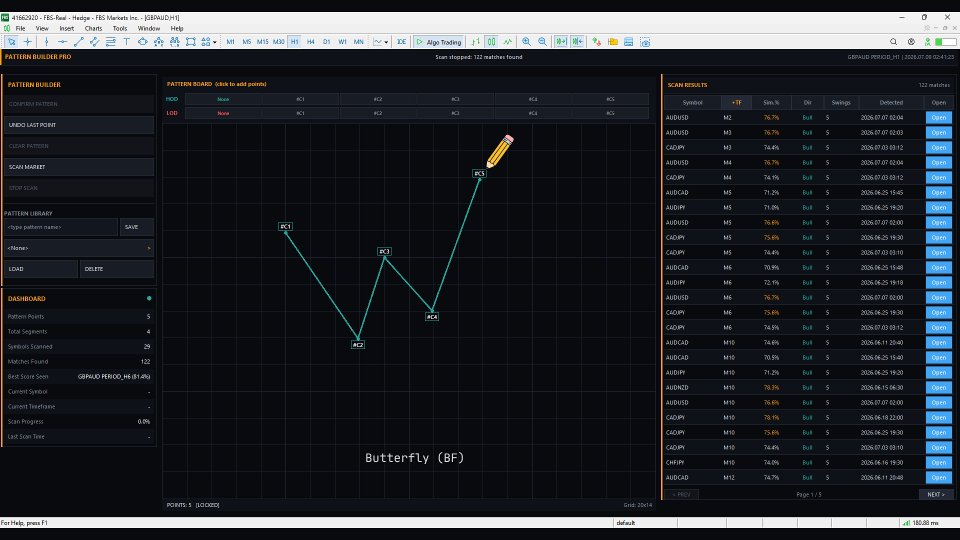Screen dimensions: 960x540
Task: Select candlestick chart display
Action: pos(492,42)
